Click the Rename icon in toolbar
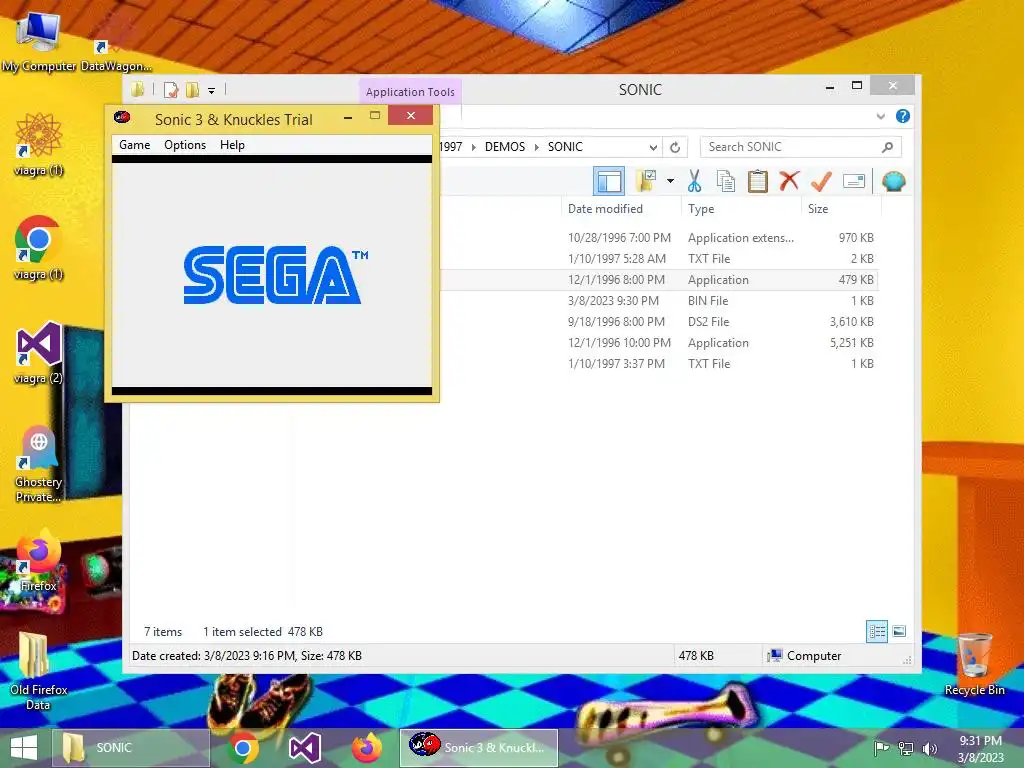 [x=854, y=181]
